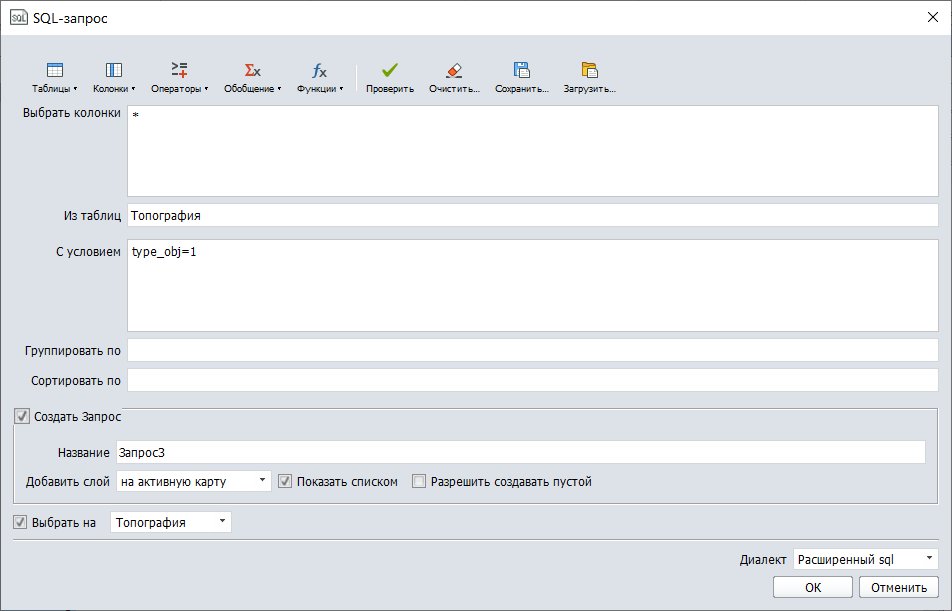This screenshot has height=611, width=952.
Task: Click the Очистить eraser icon
Action: [x=454, y=71]
